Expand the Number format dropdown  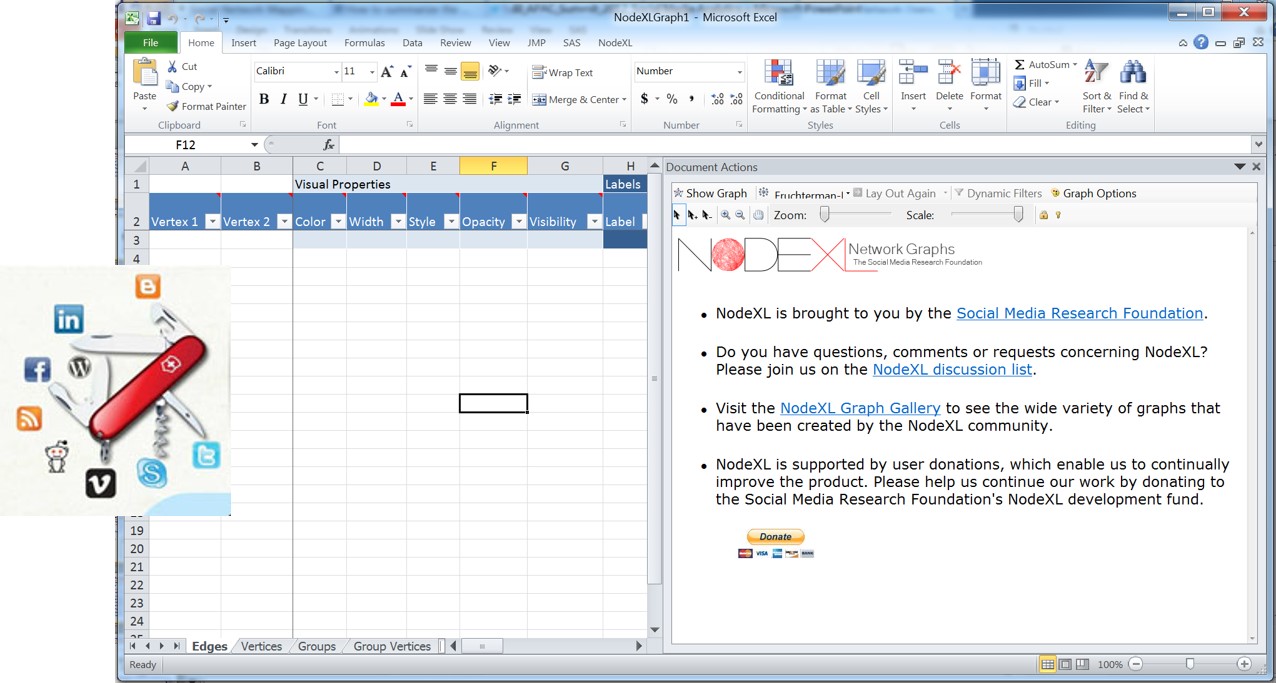[x=739, y=72]
